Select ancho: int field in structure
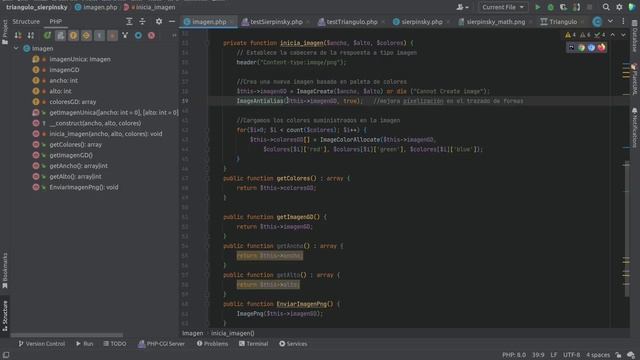 [x=64, y=80]
